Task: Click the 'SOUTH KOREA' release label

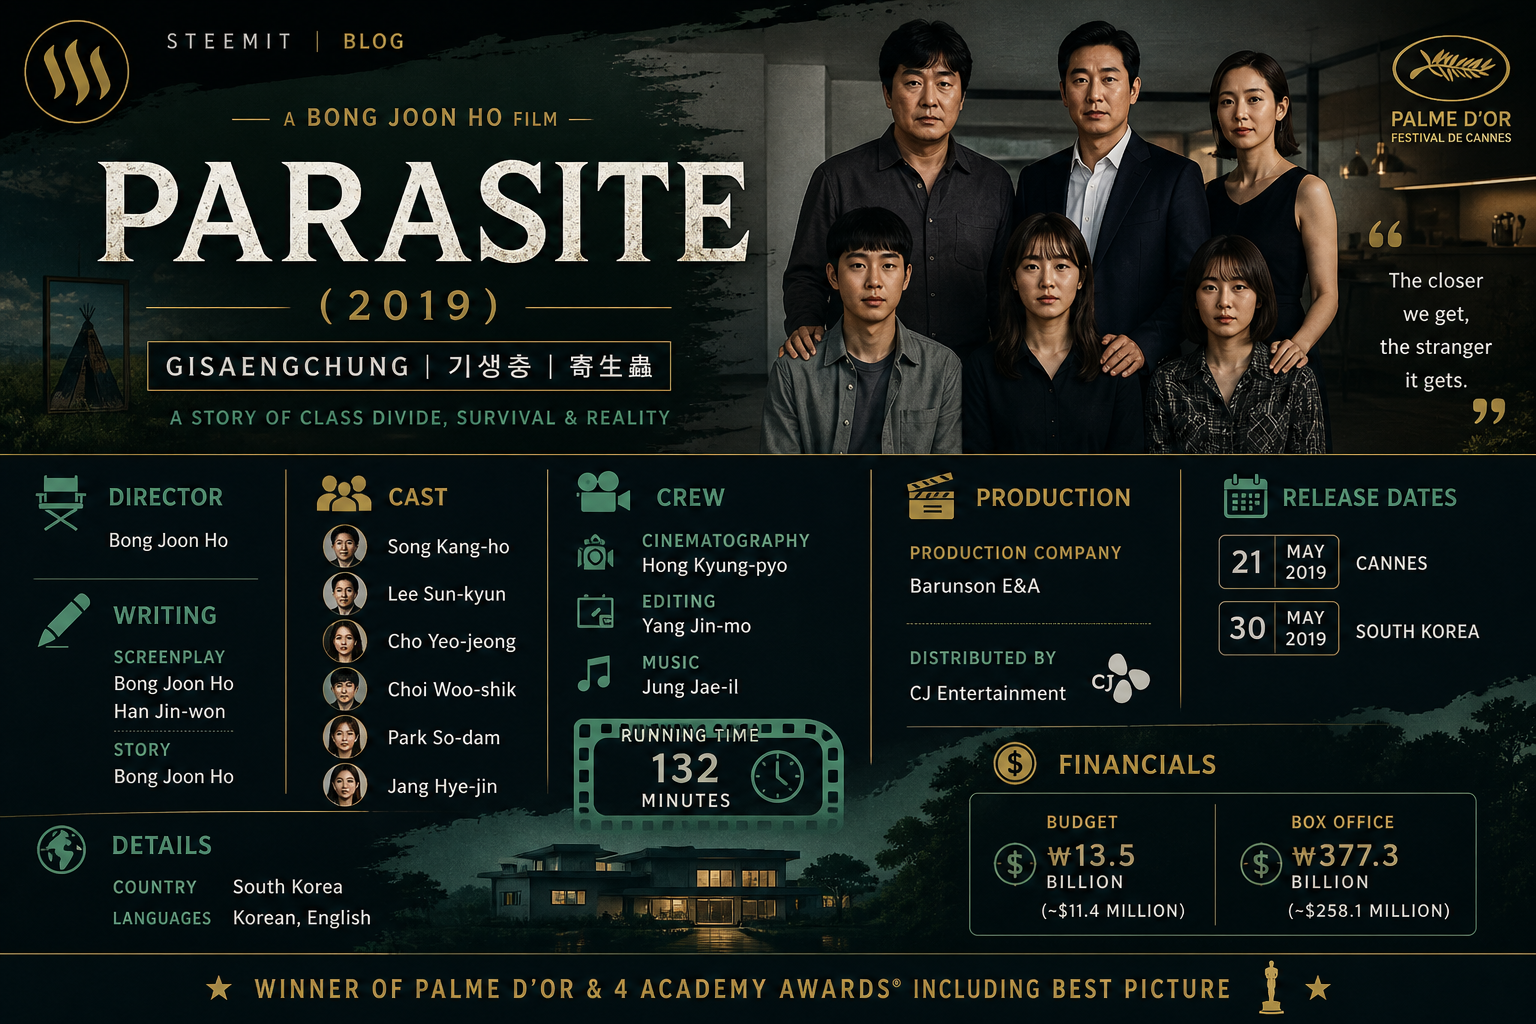Action: 1417,631
